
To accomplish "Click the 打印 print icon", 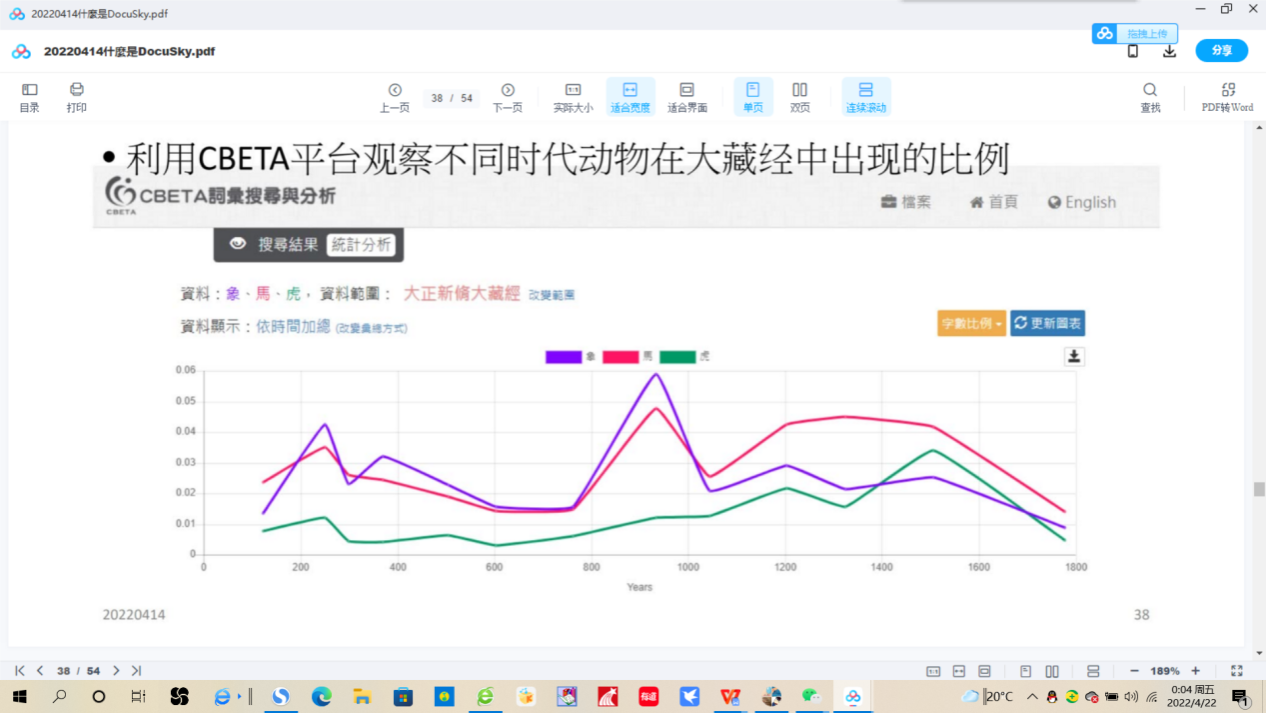I will tap(77, 97).
